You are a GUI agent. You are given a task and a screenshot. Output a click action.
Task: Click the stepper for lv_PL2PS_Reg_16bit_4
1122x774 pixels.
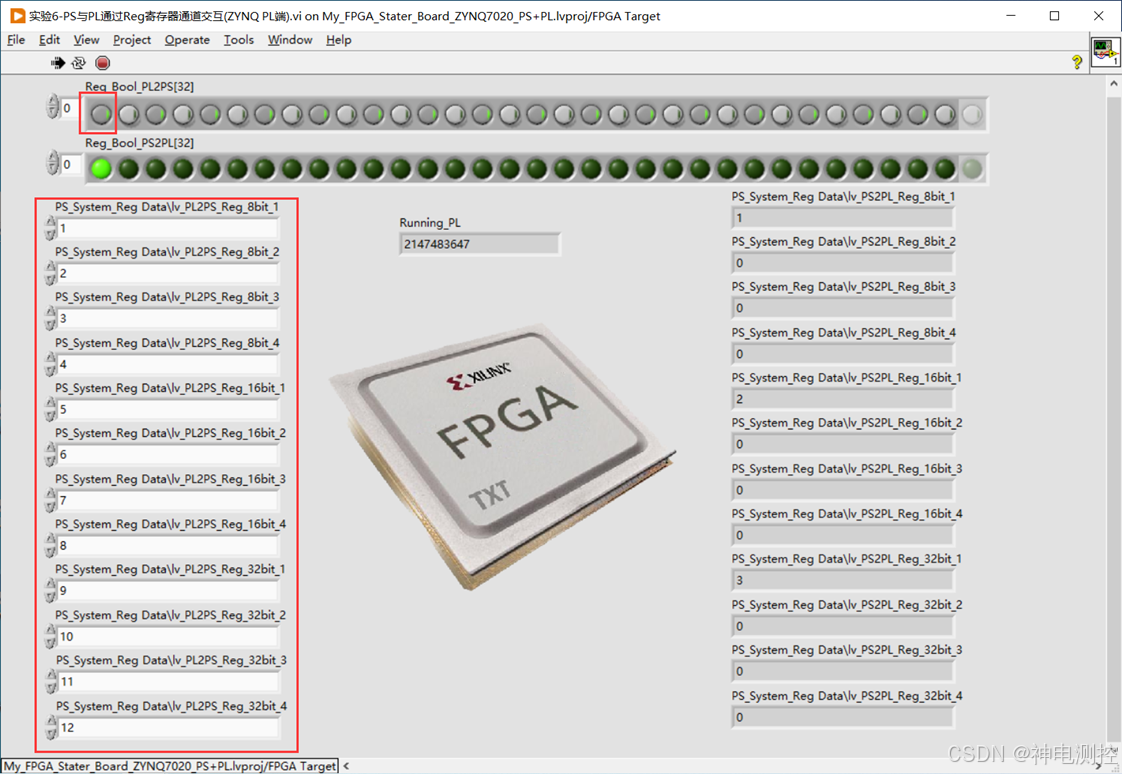point(50,545)
